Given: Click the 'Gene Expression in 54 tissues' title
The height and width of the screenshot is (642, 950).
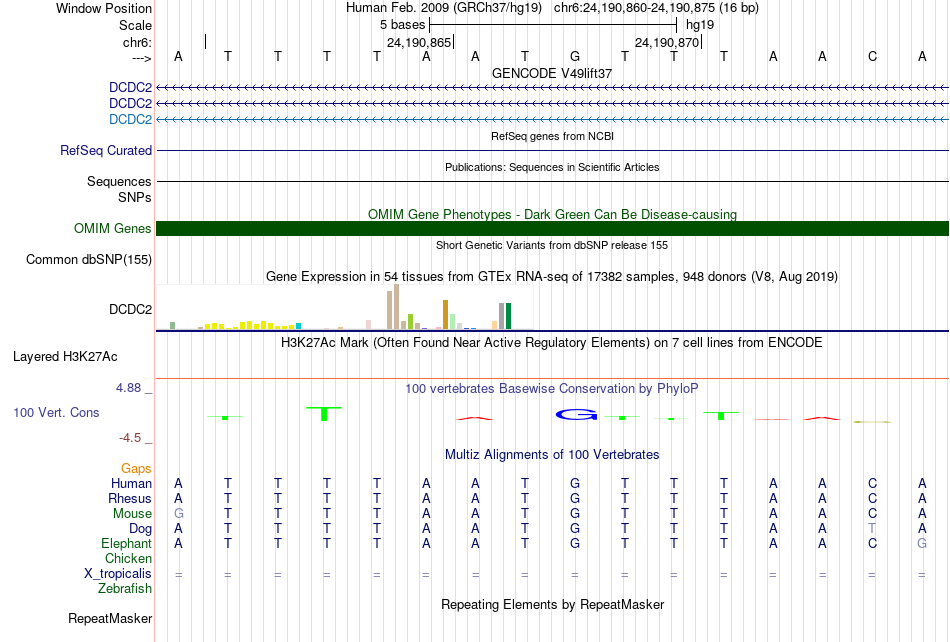Looking at the screenshot, I should pyautogui.click(x=552, y=277).
